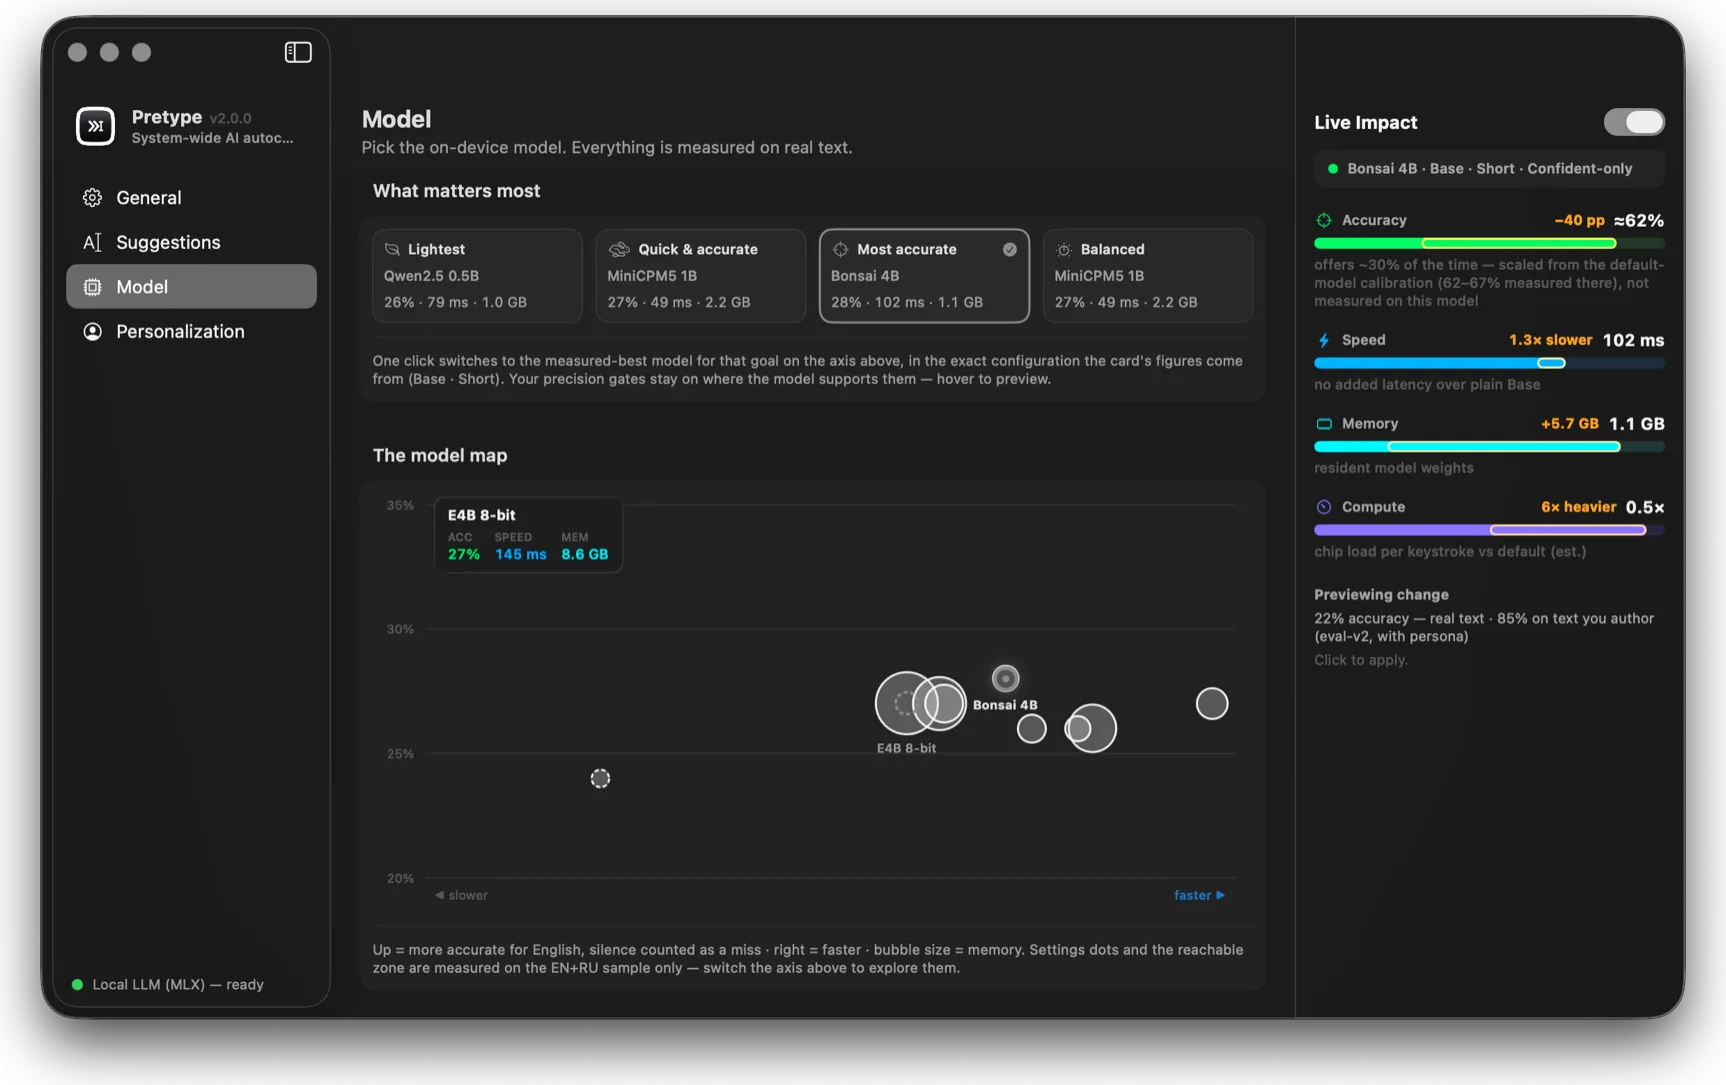Click the Speed progress bar
The height and width of the screenshot is (1085, 1726).
click(1489, 363)
